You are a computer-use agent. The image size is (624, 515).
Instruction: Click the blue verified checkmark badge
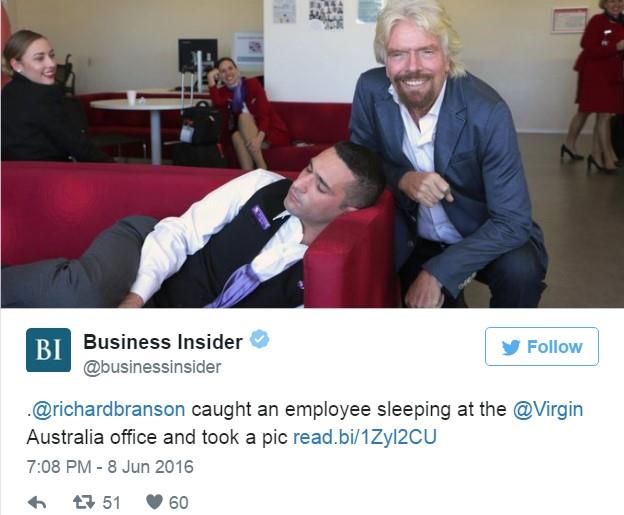tap(259, 339)
